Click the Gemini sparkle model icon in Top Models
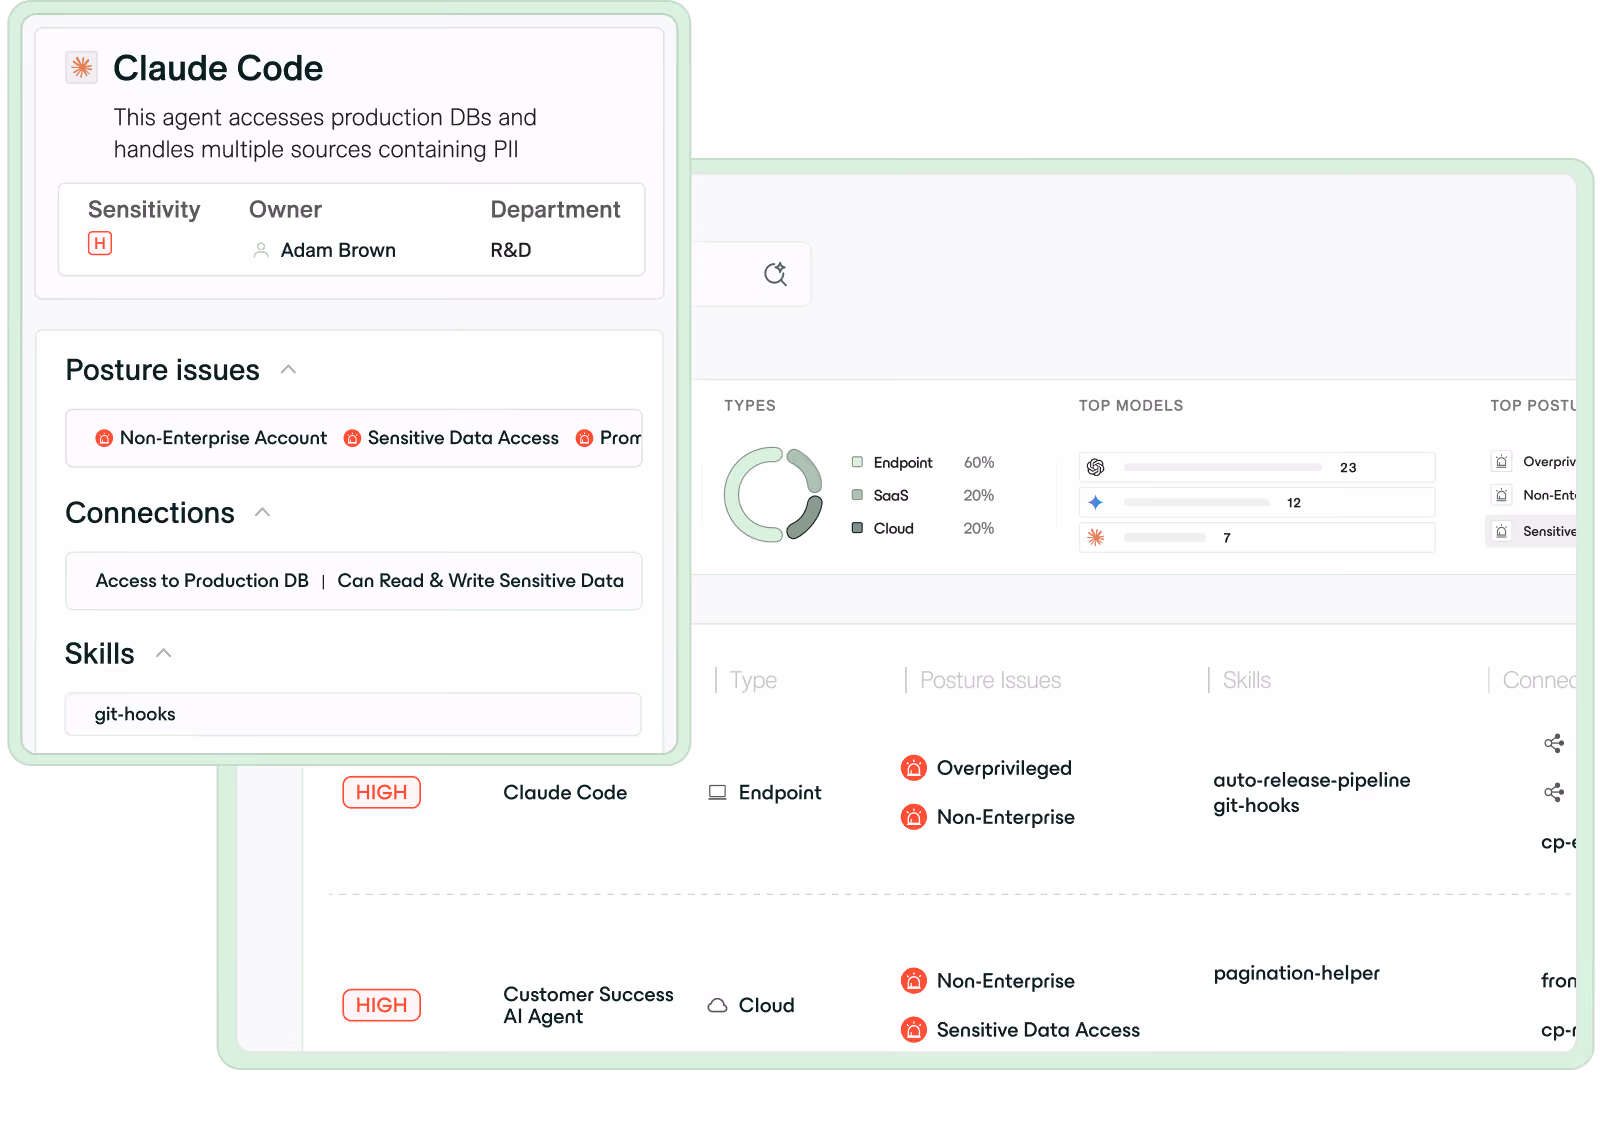This screenshot has height=1122, width=1600. 1096,502
